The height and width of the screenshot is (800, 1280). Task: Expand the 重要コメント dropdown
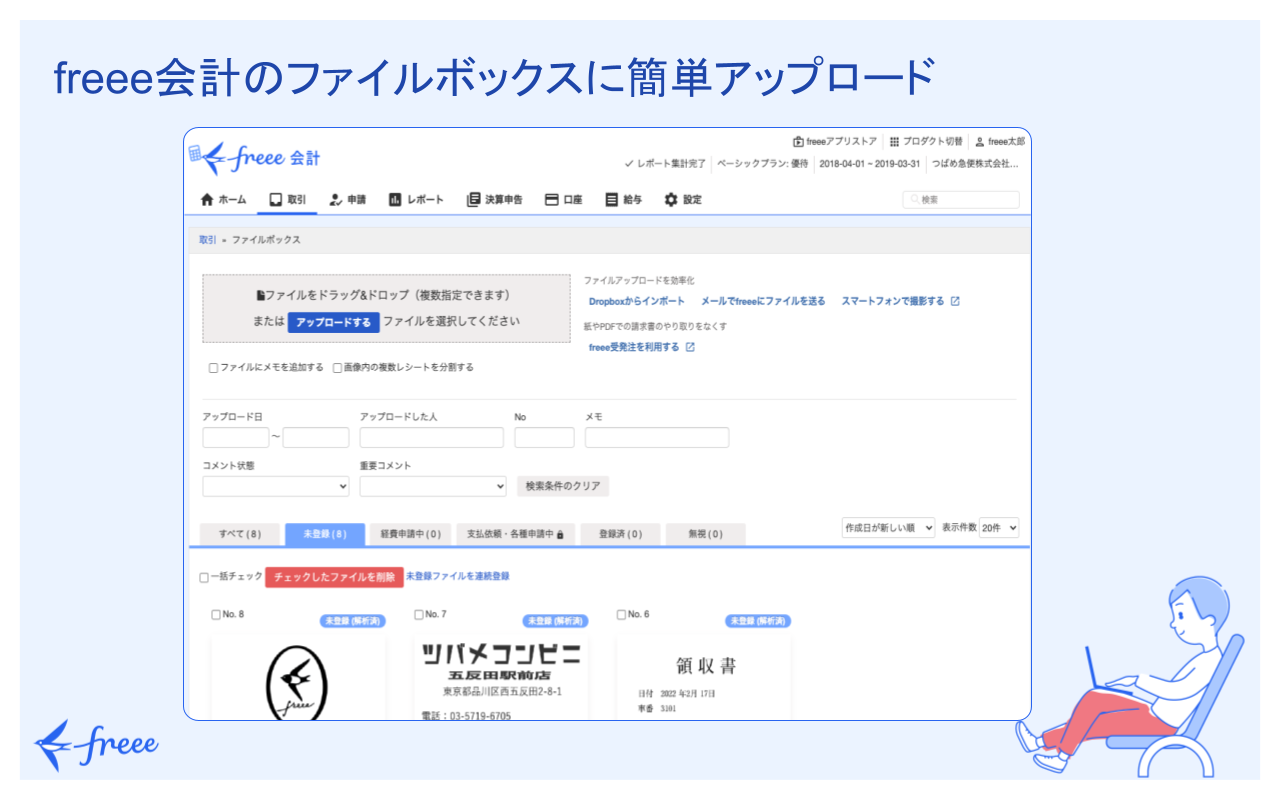coord(433,486)
